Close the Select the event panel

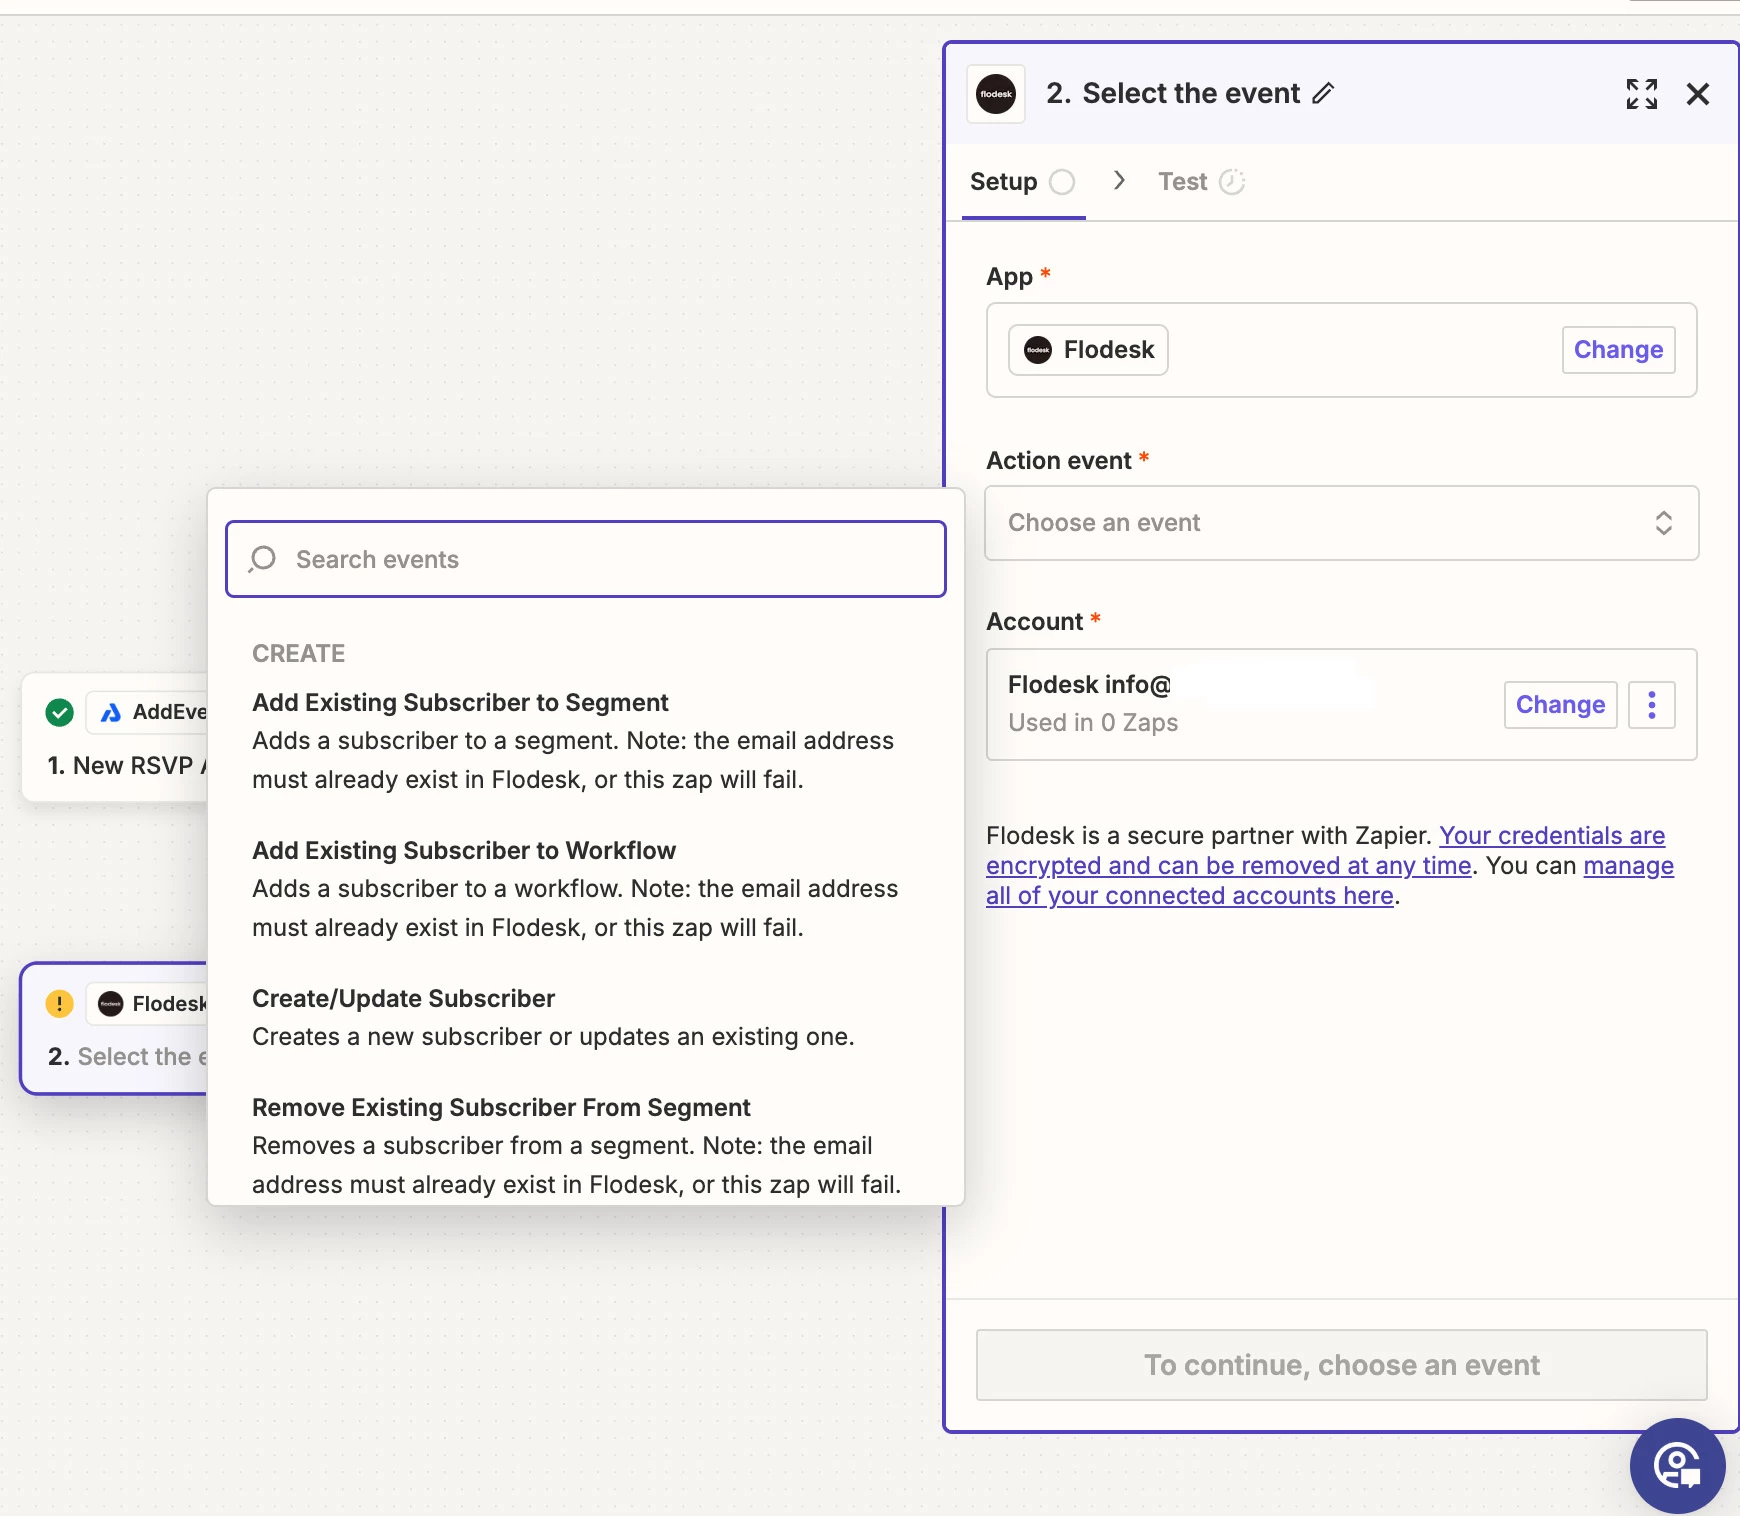[x=1697, y=94]
